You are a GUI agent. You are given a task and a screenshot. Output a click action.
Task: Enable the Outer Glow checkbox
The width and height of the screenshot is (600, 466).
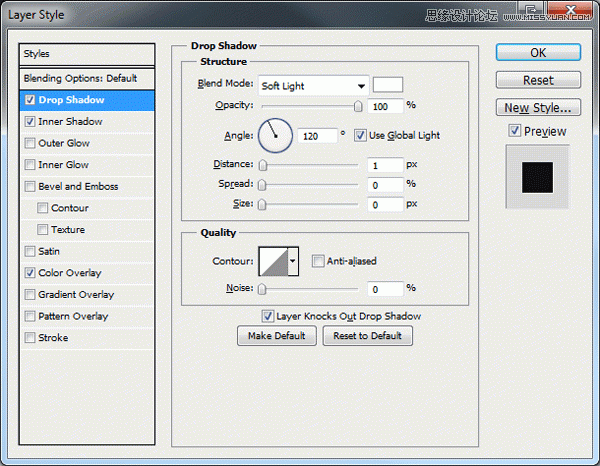tap(30, 143)
